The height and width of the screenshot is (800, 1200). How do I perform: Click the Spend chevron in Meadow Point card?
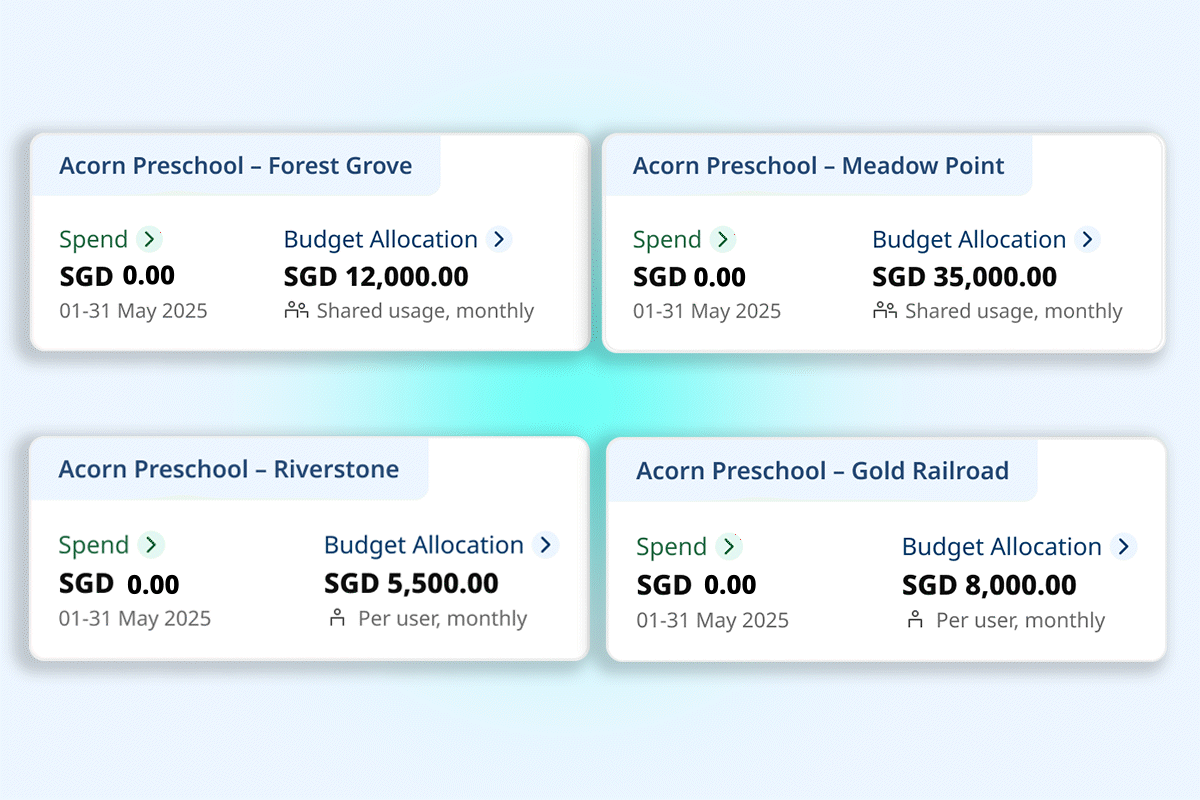pyautogui.click(x=722, y=239)
